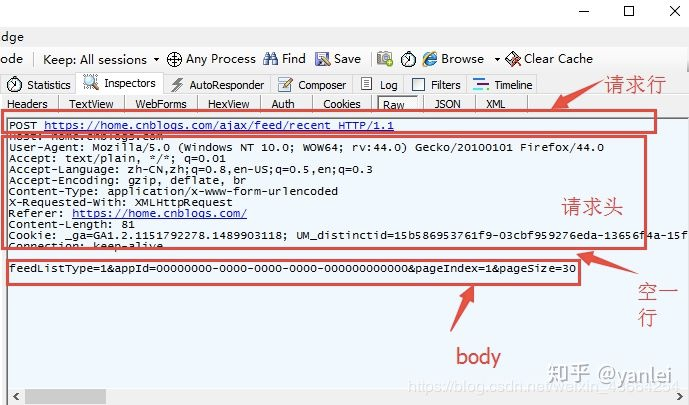Open the Statistics tab

[x=39, y=84]
